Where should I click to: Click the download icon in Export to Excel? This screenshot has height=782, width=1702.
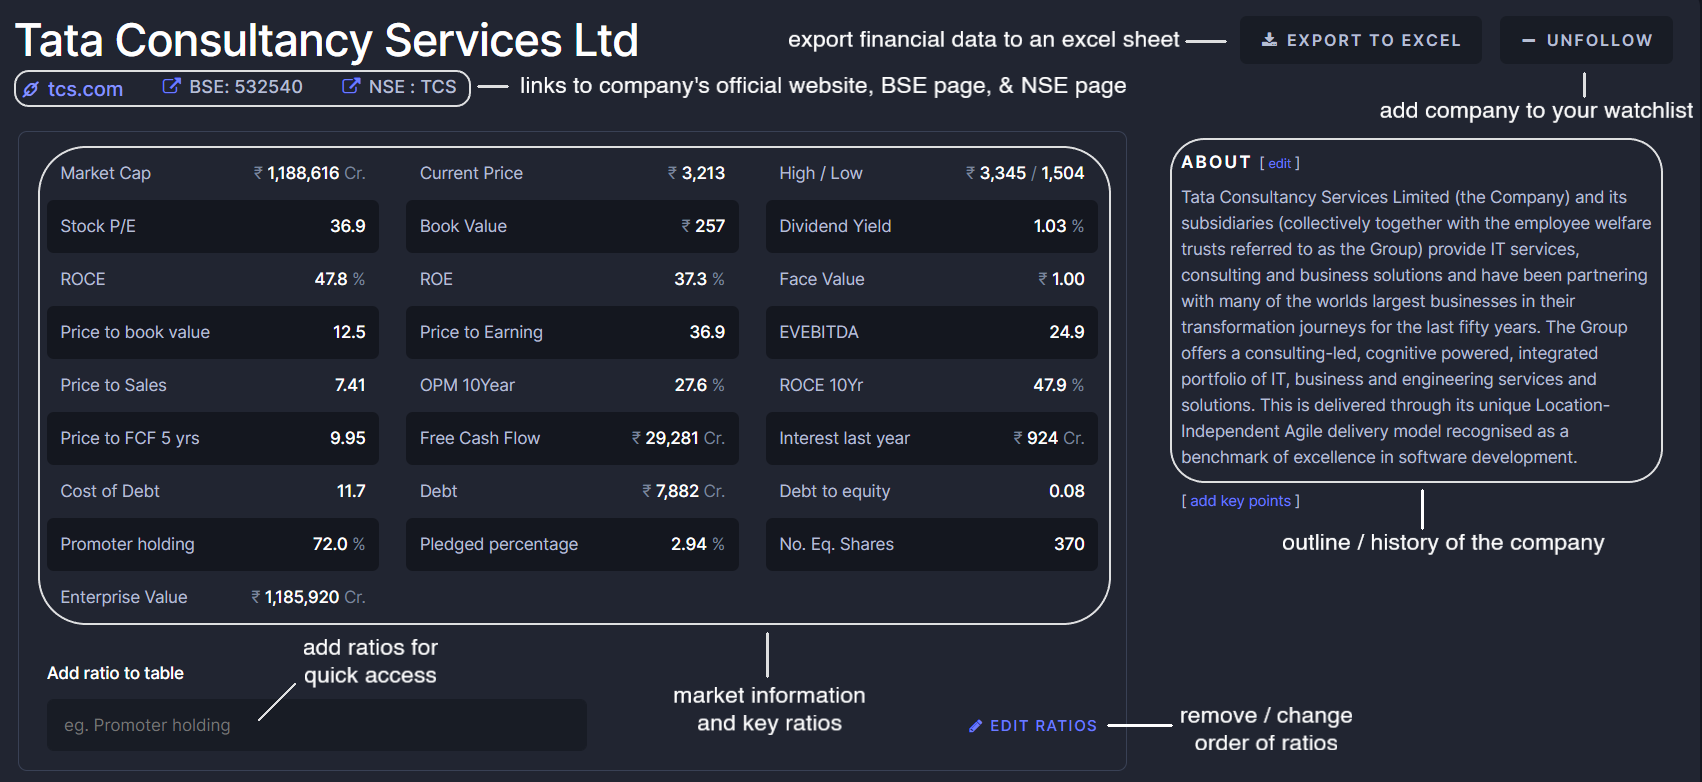coord(1269,40)
